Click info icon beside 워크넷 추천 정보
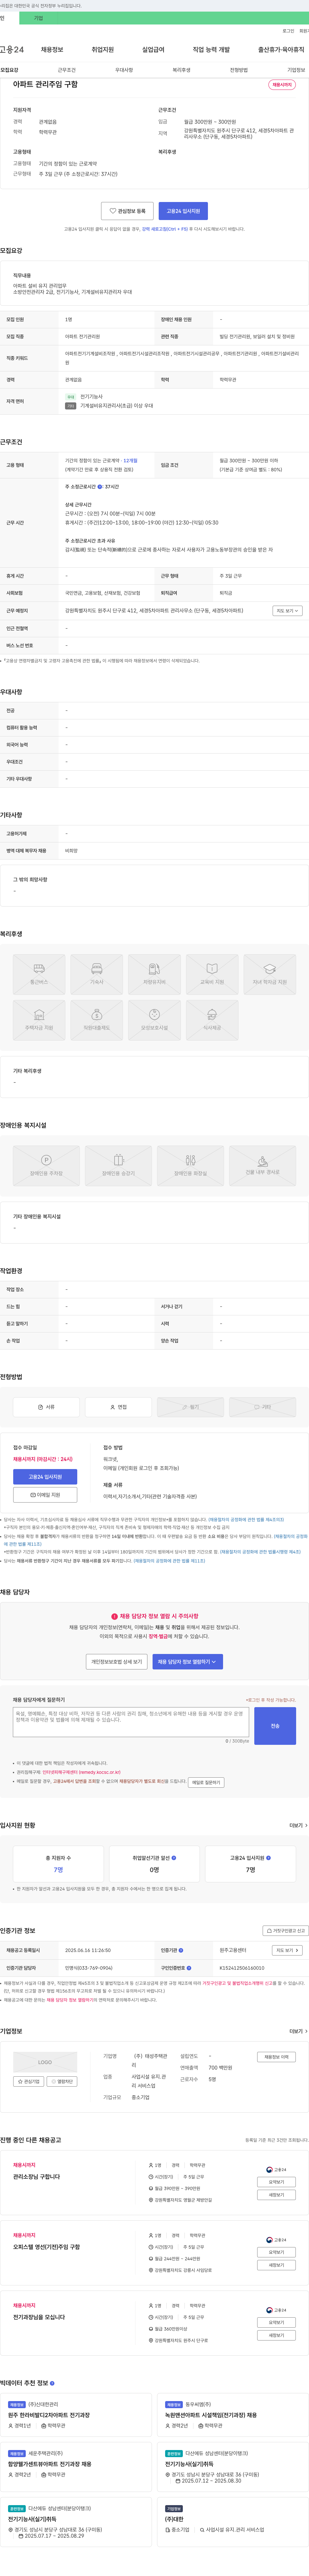The image size is (309, 2576). (x=52, y=2383)
